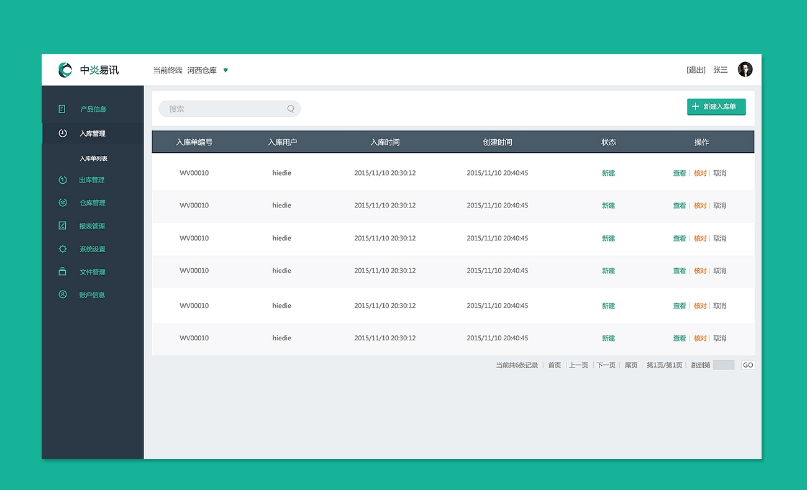Click the magnifier icon in search box
Viewport: 807px width, 490px height.
[x=291, y=109]
